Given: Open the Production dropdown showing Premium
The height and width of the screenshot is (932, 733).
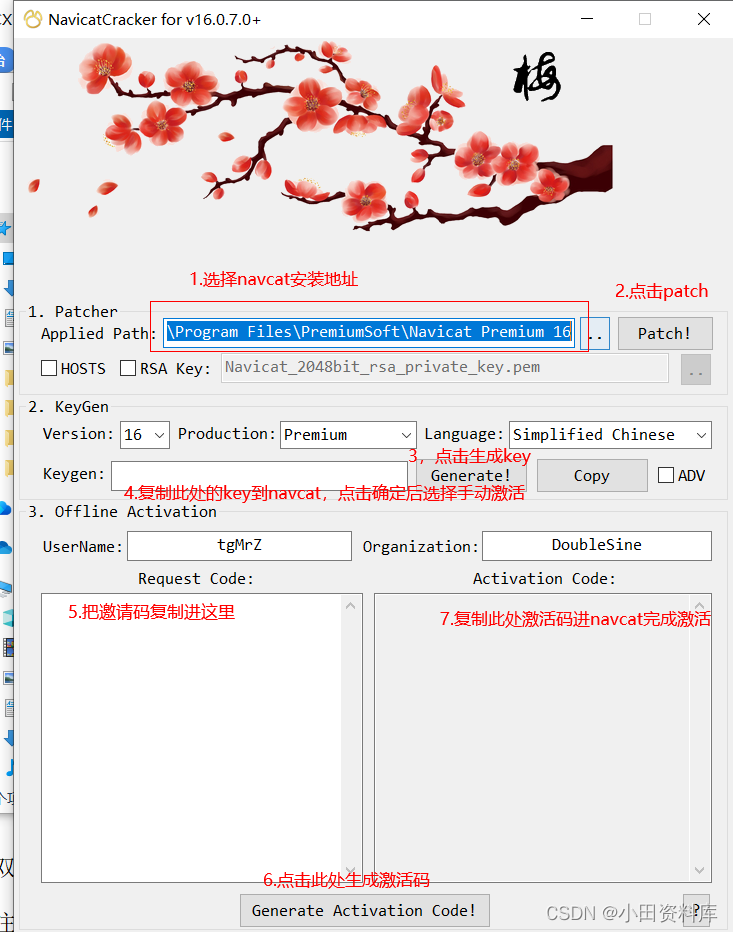Looking at the screenshot, I should pyautogui.click(x=348, y=435).
